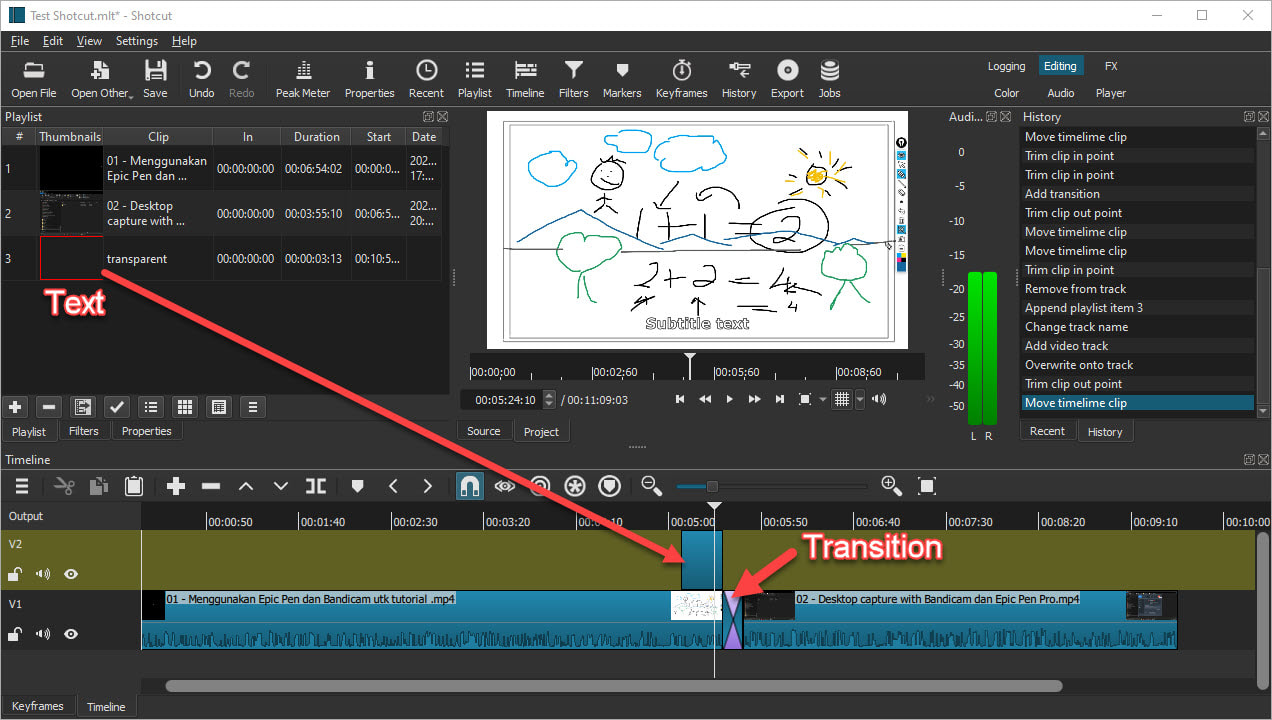The image size is (1272, 720).
Task: Switch to the Project player tab
Action: point(541,432)
